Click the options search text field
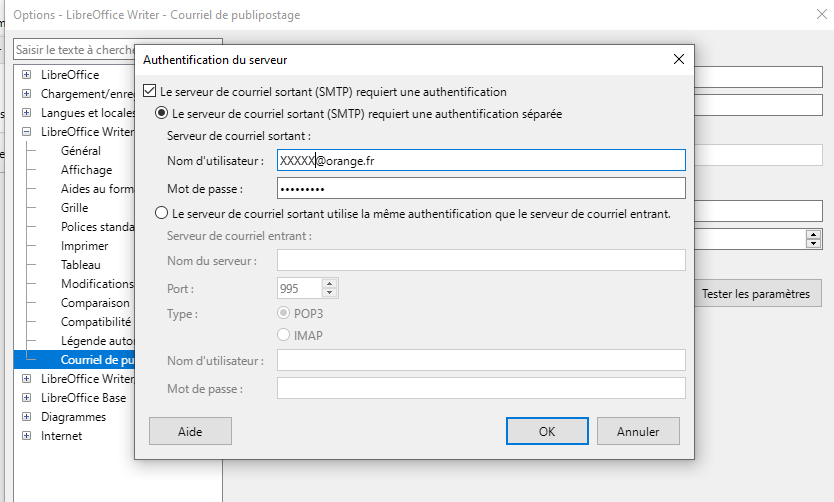 pos(74,49)
